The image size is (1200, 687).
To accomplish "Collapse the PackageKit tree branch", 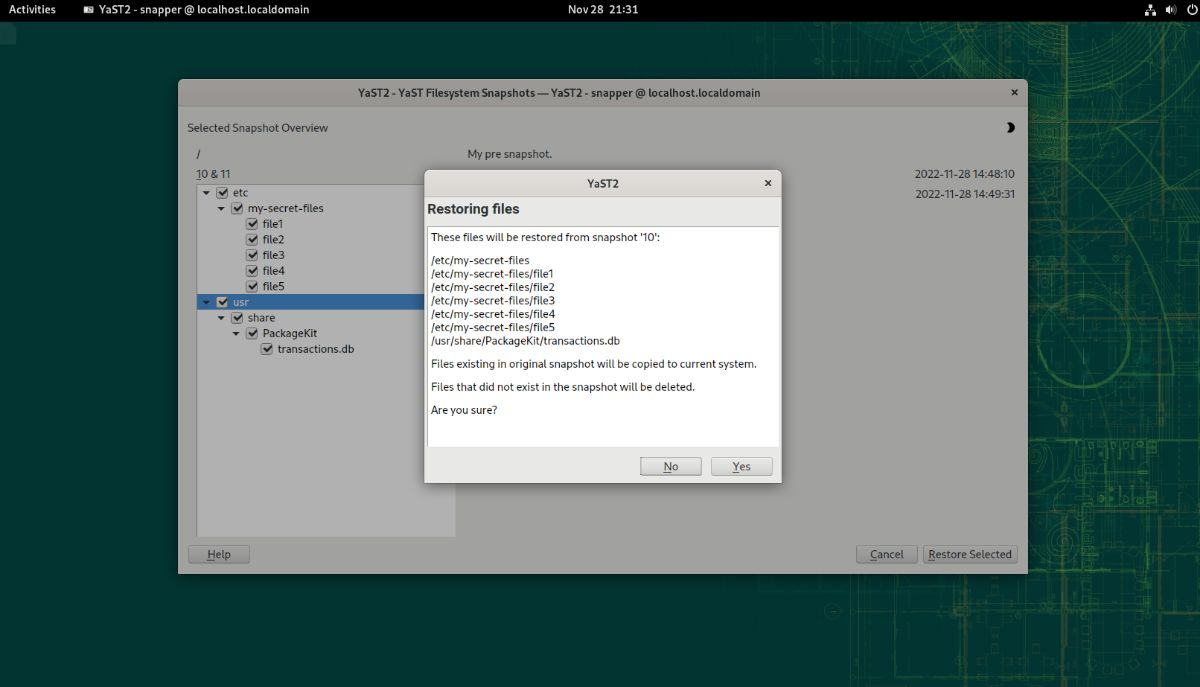I will [236, 332].
